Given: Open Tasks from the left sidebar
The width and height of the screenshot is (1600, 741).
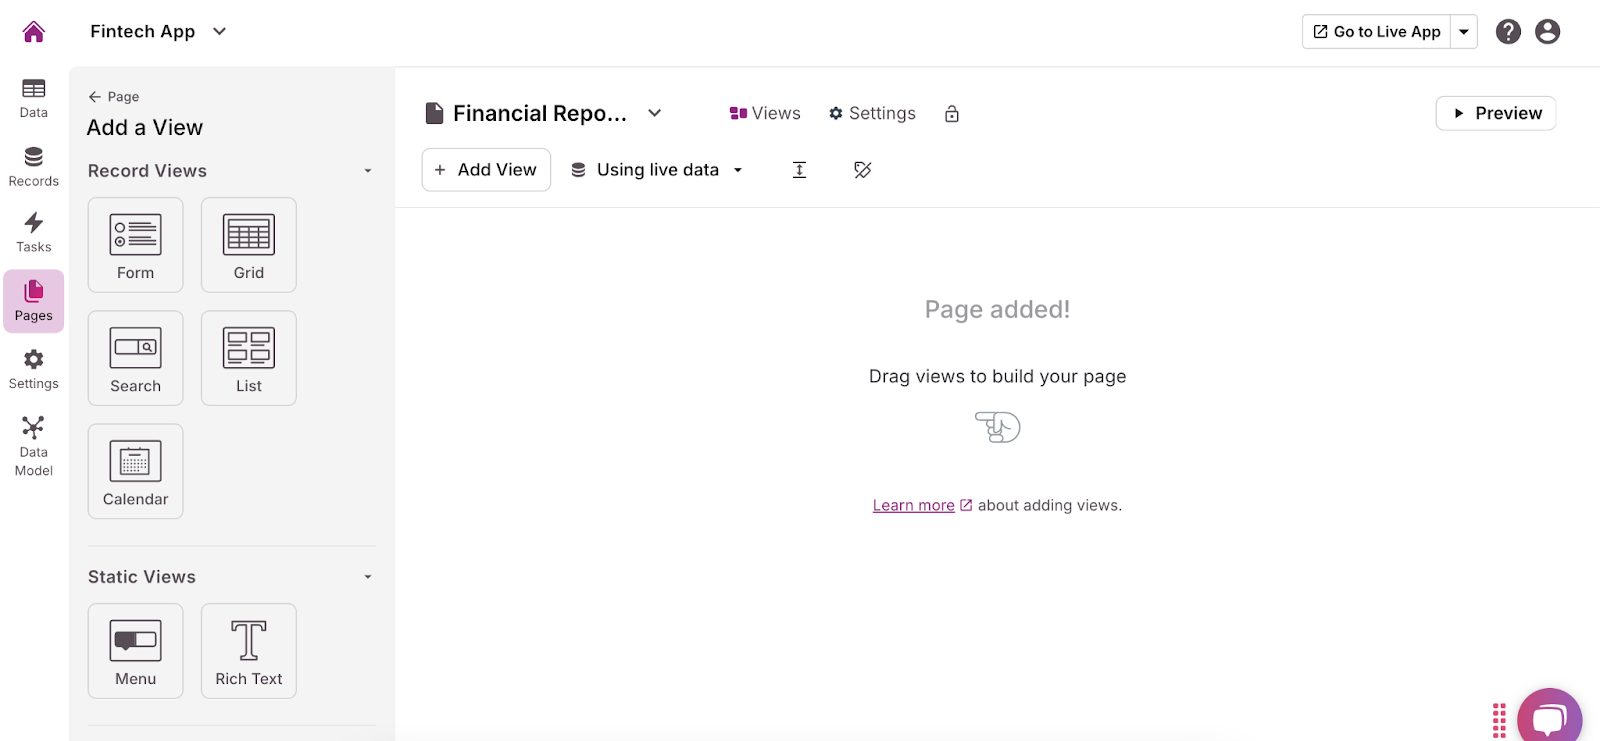Looking at the screenshot, I should coord(33,232).
